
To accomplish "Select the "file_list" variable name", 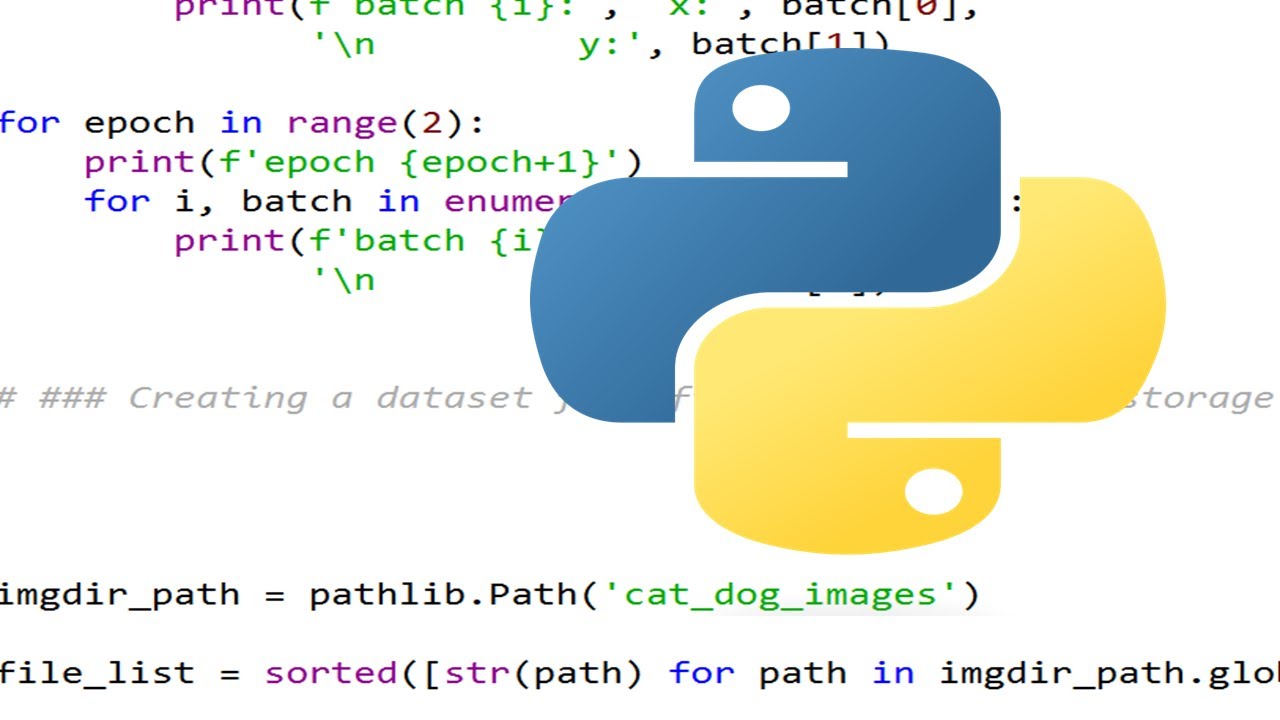I will point(98,673).
